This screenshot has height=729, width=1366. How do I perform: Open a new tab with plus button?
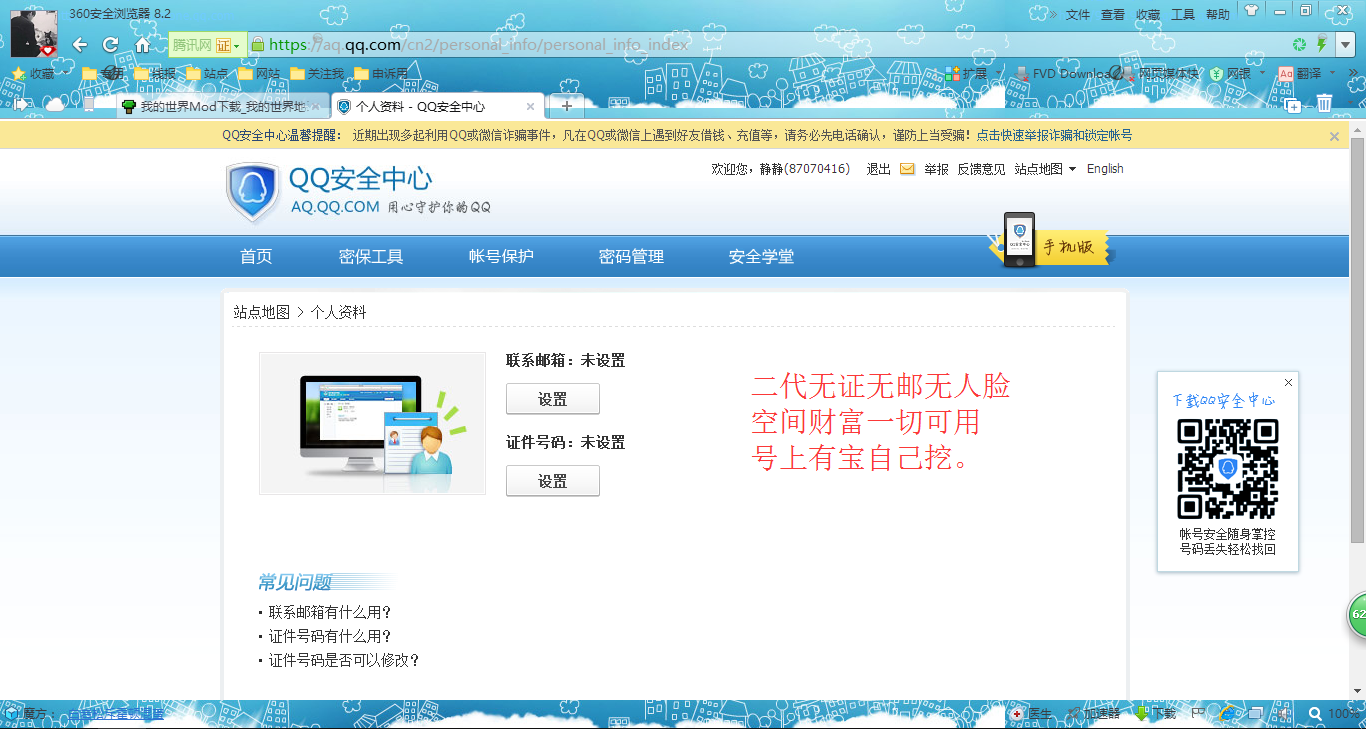pyautogui.click(x=567, y=106)
